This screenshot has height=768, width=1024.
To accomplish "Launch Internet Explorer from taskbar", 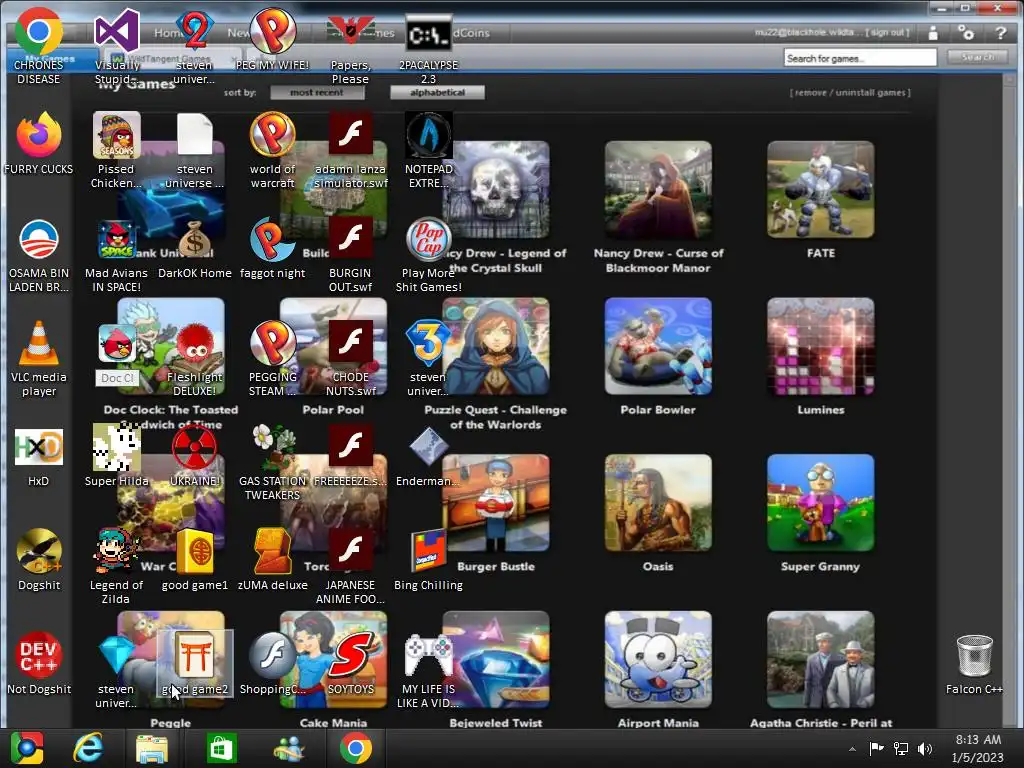I will point(88,748).
